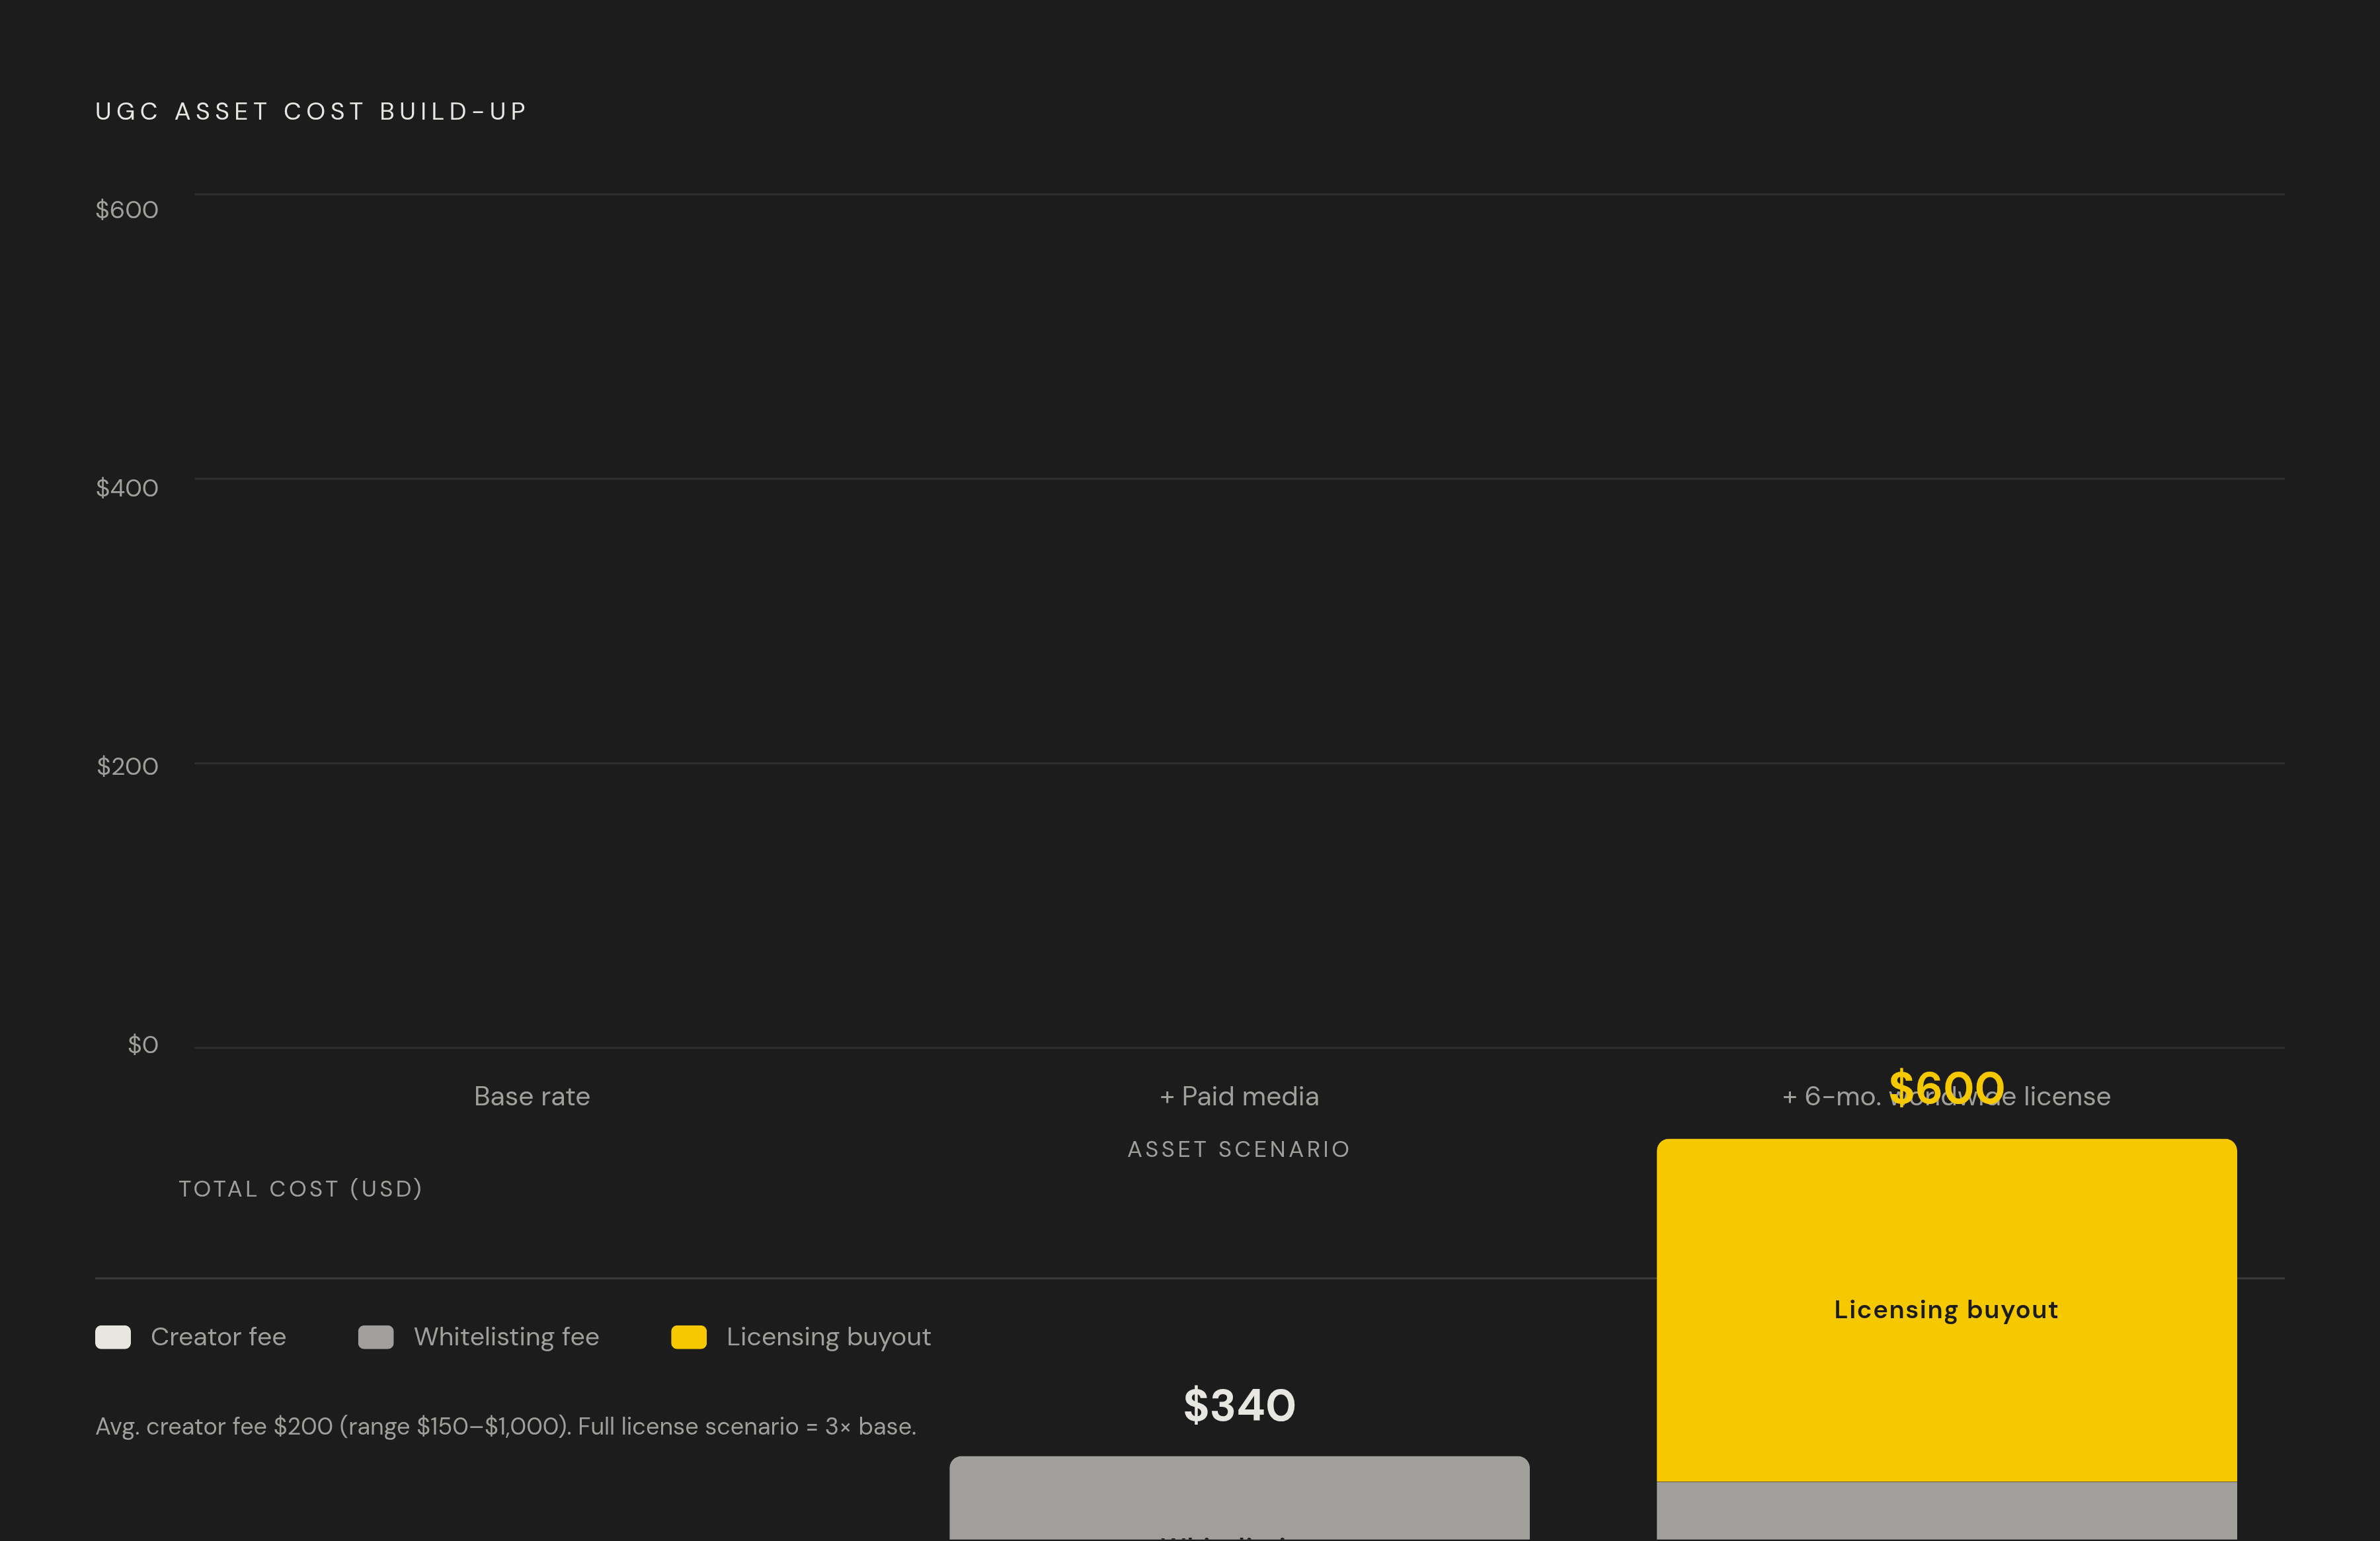Click the 6-mo. worldwide license category label

click(1946, 1096)
